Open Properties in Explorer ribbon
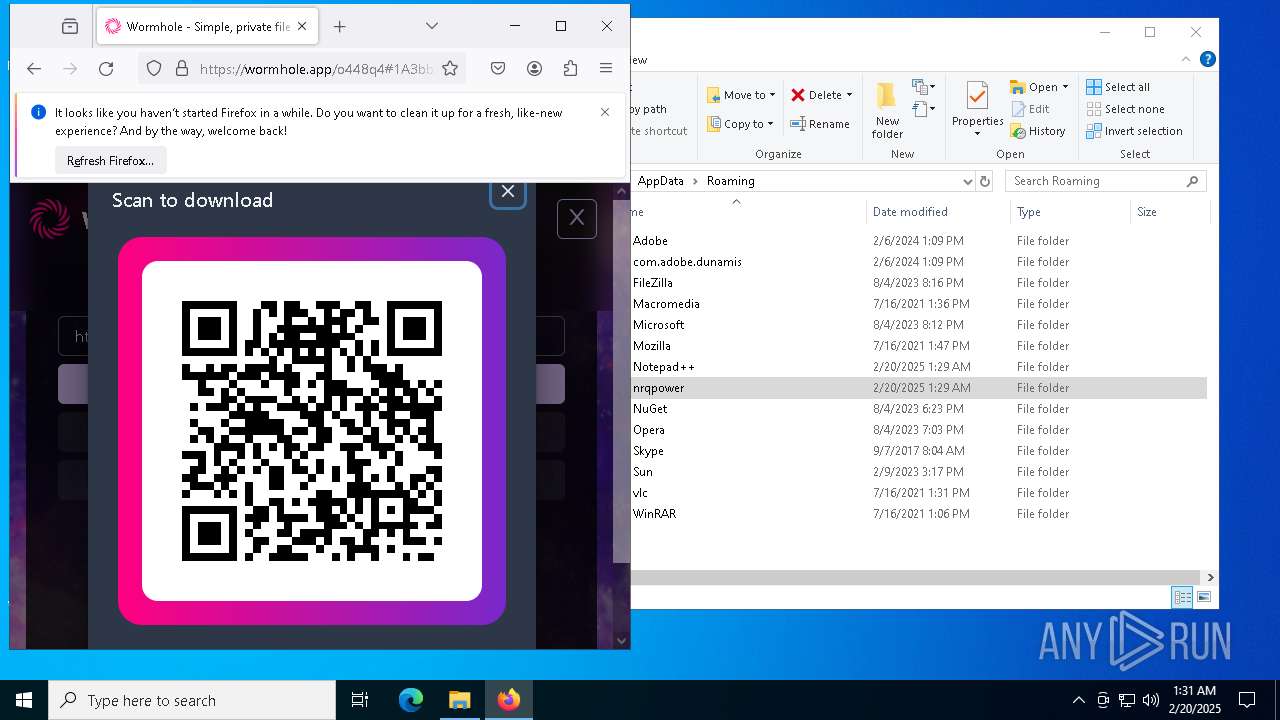Screen dimensions: 1280x720 click(977, 110)
